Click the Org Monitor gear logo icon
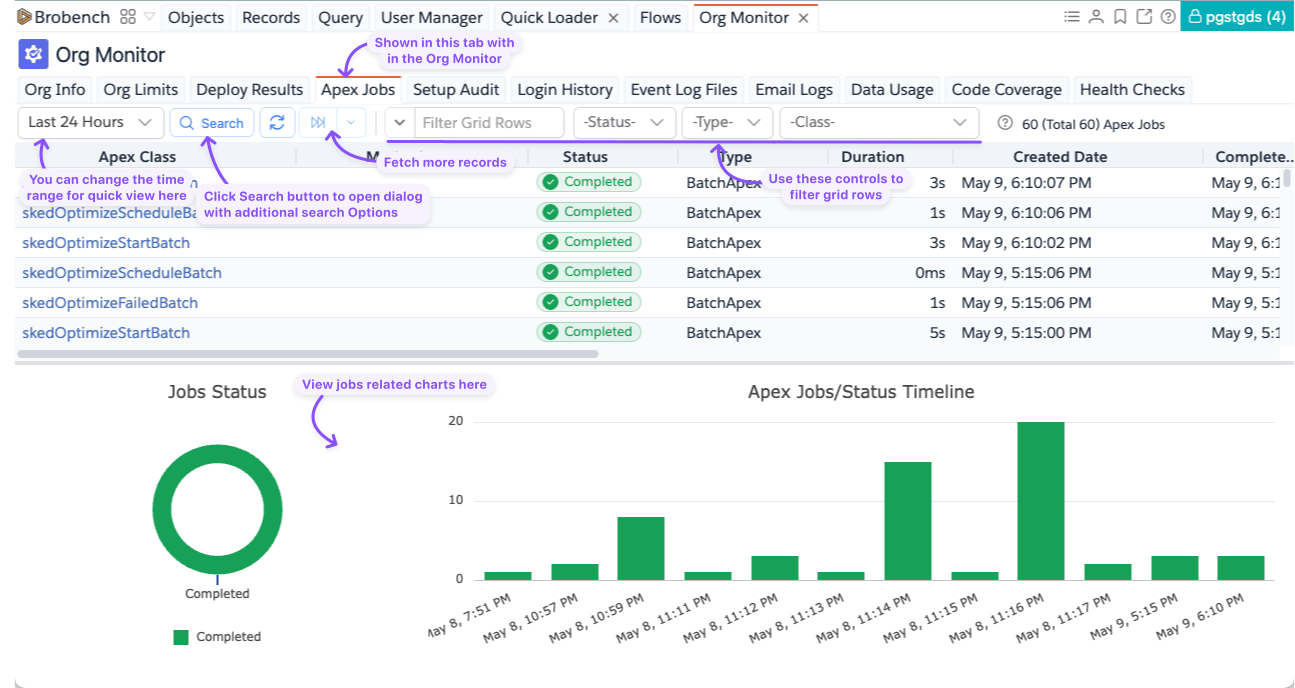 pyautogui.click(x=34, y=54)
